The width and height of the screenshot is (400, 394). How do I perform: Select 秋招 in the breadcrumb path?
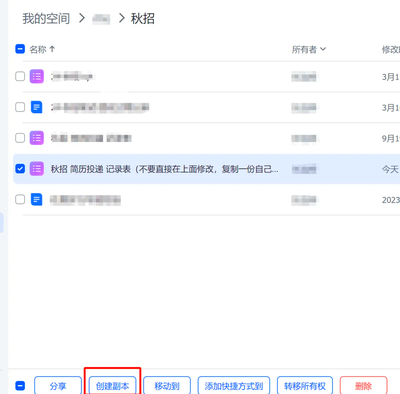tap(143, 18)
